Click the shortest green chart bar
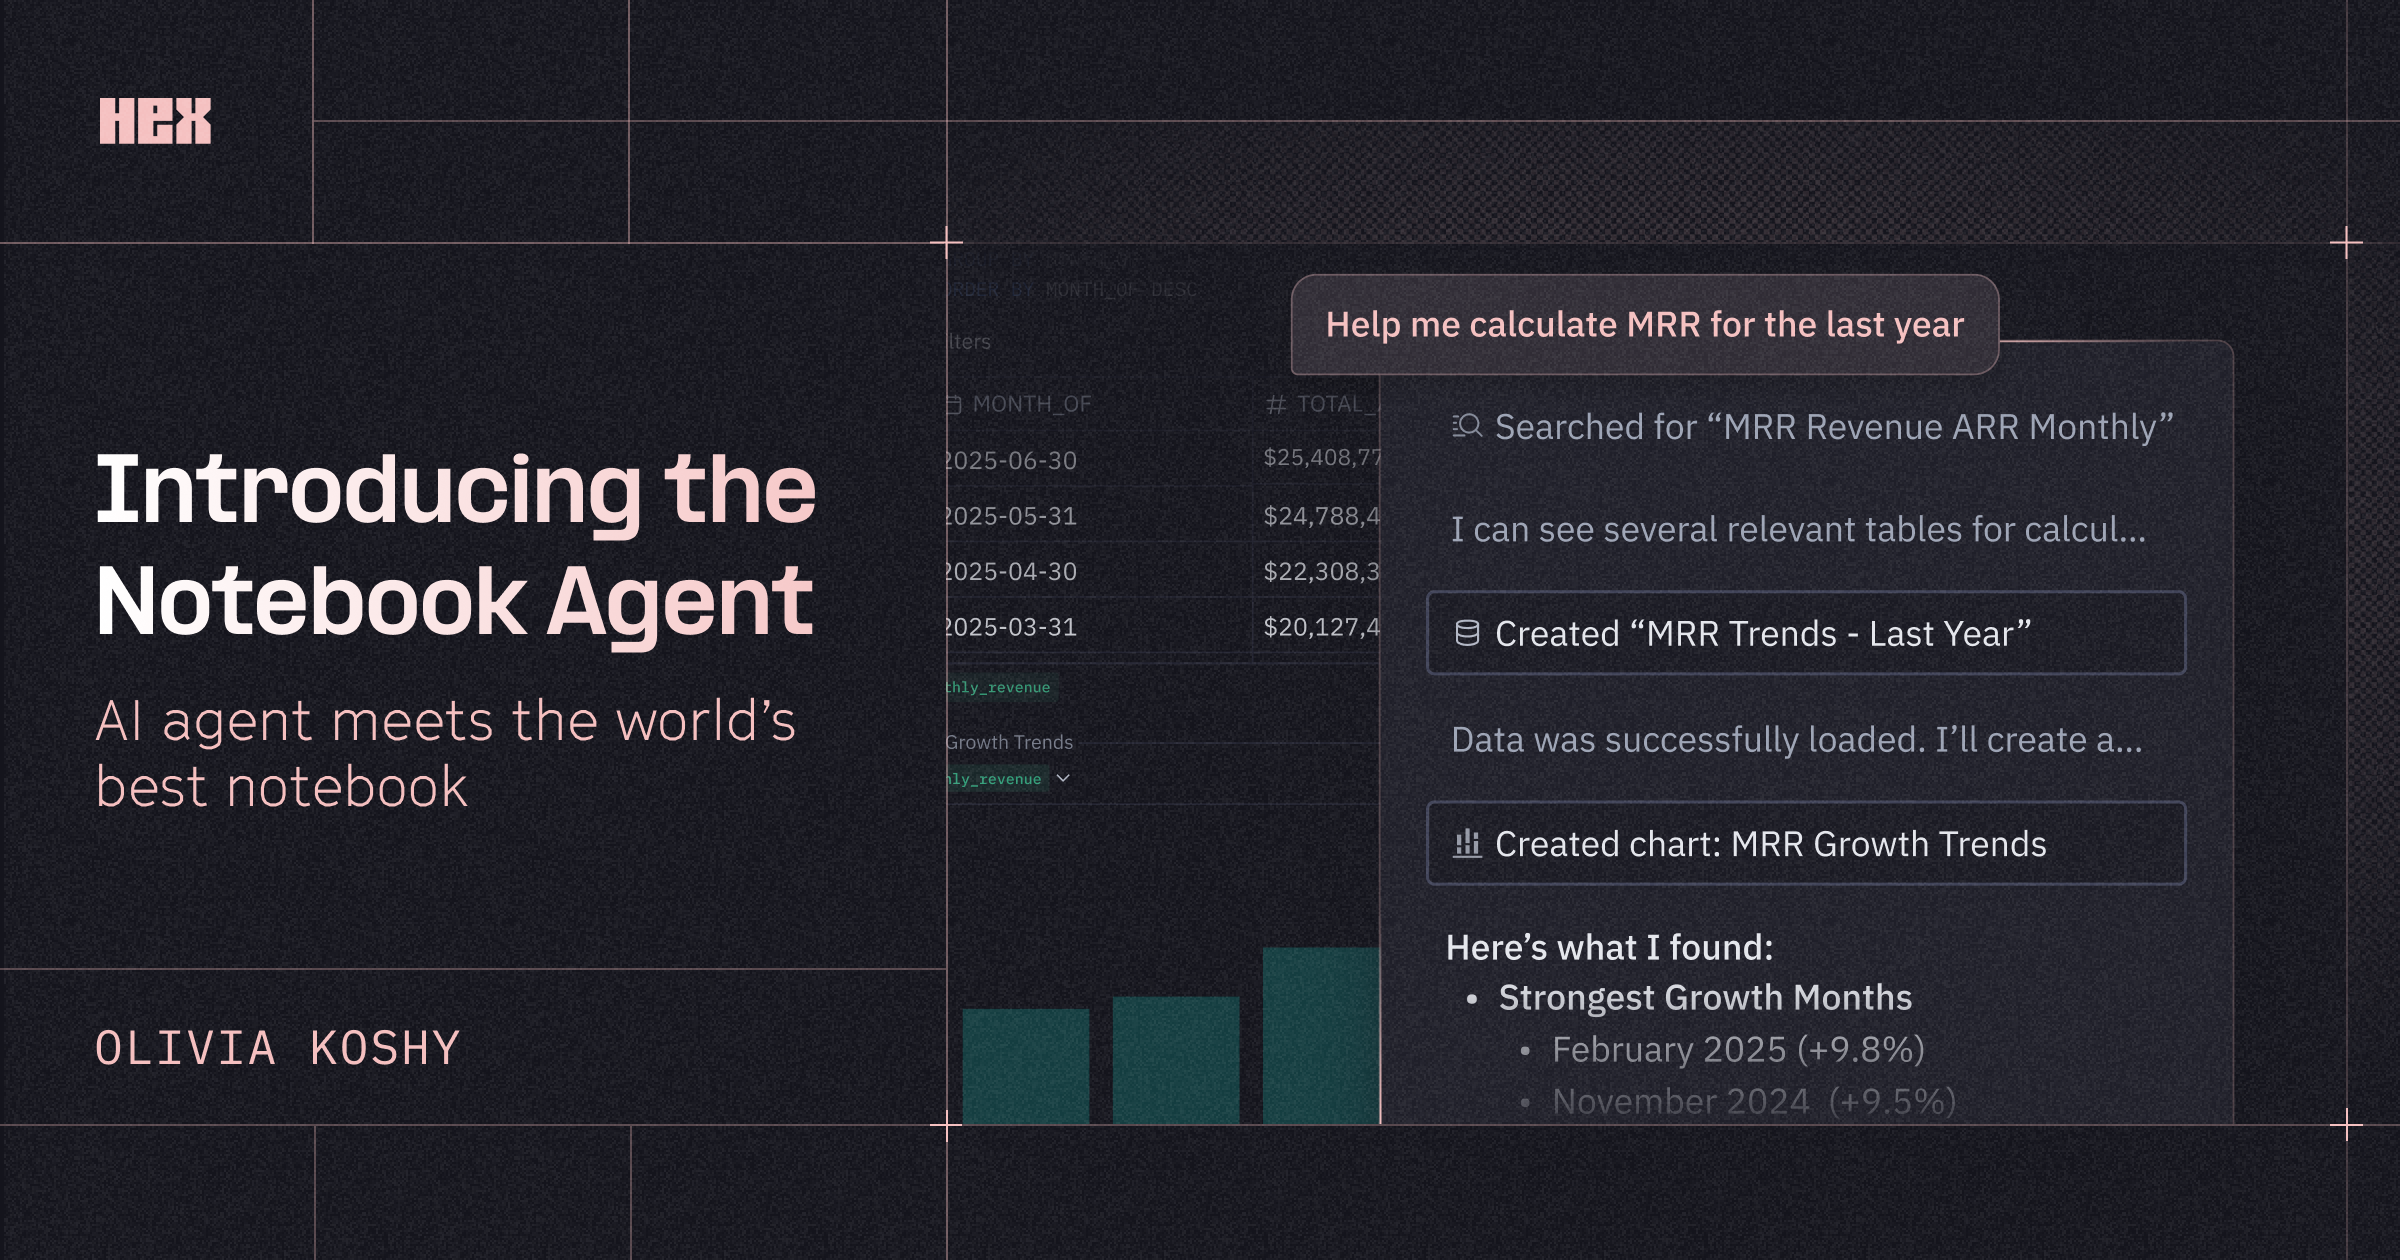 tap(1026, 1066)
